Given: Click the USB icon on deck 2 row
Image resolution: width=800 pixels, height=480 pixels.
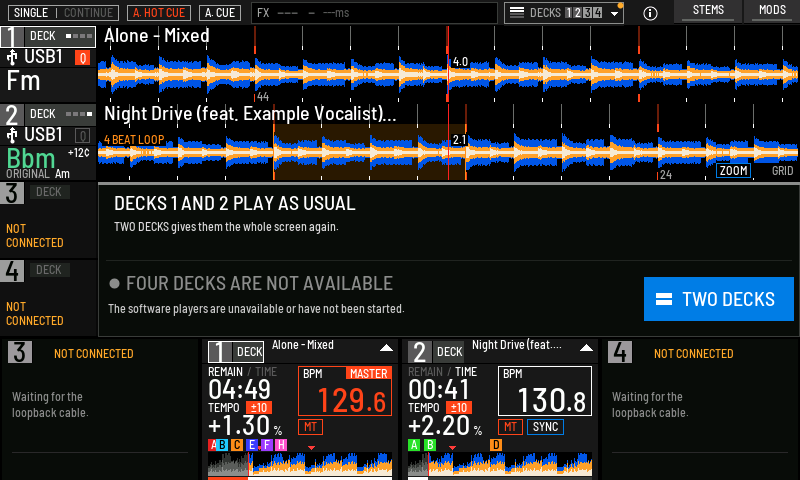Looking at the screenshot, I should click(x=12, y=135).
